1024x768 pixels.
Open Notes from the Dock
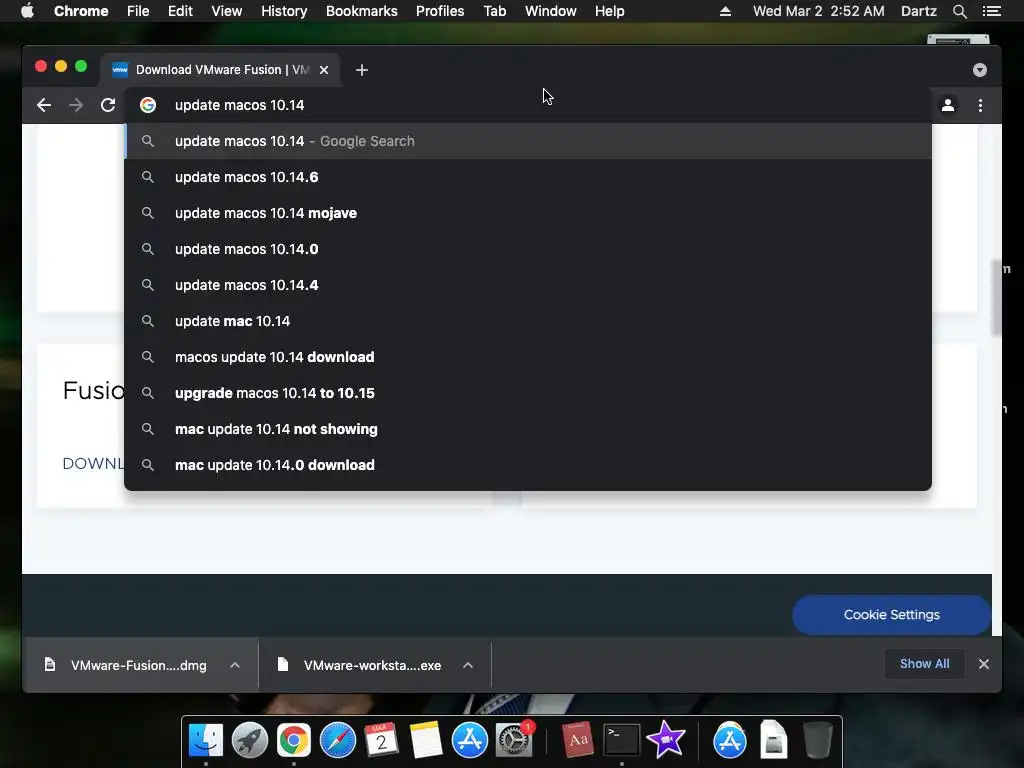426,740
